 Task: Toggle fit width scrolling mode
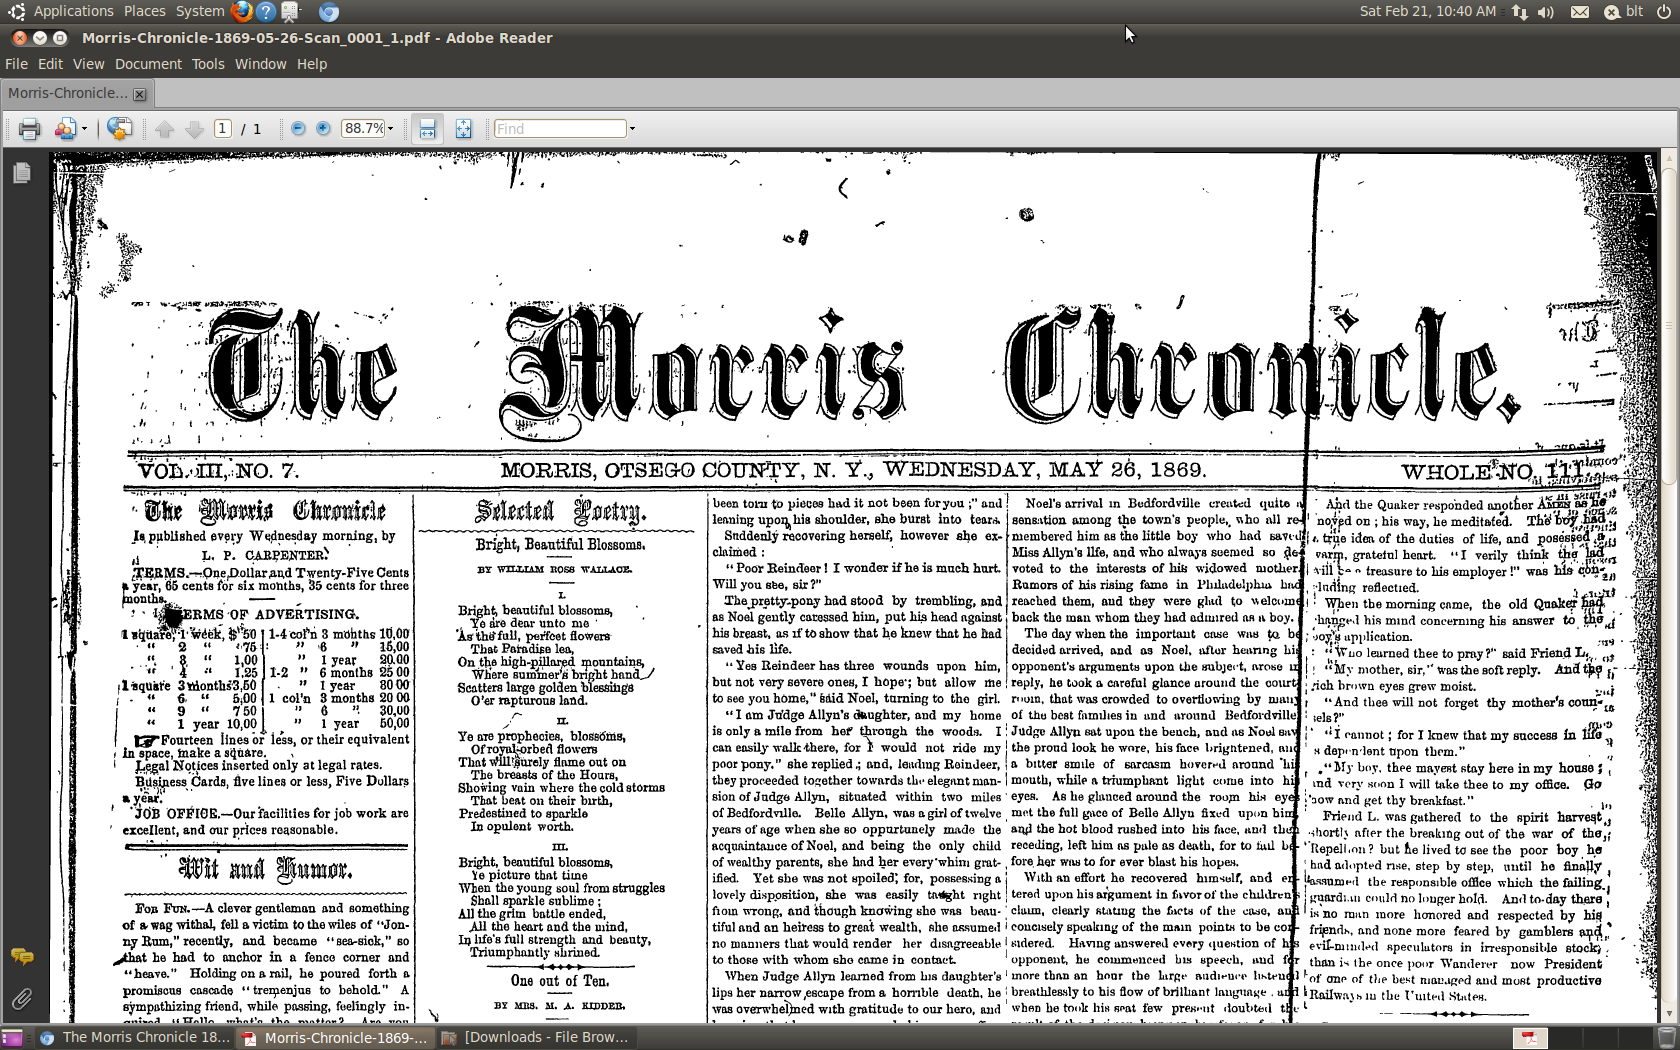[427, 129]
